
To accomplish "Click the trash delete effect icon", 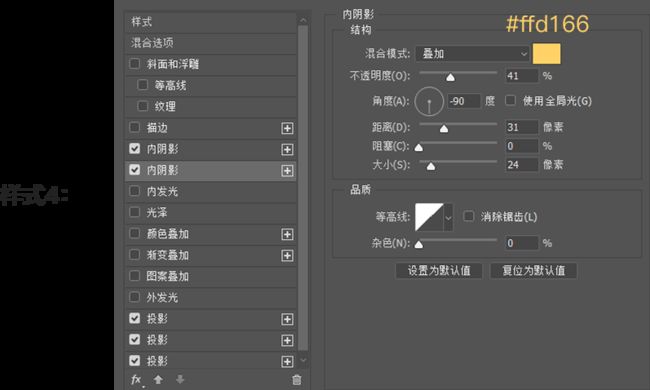I will [x=297, y=380].
